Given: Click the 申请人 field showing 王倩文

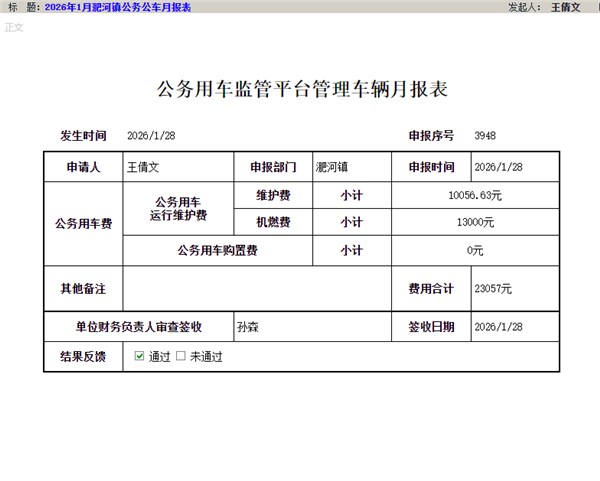Looking at the screenshot, I should (176, 167).
